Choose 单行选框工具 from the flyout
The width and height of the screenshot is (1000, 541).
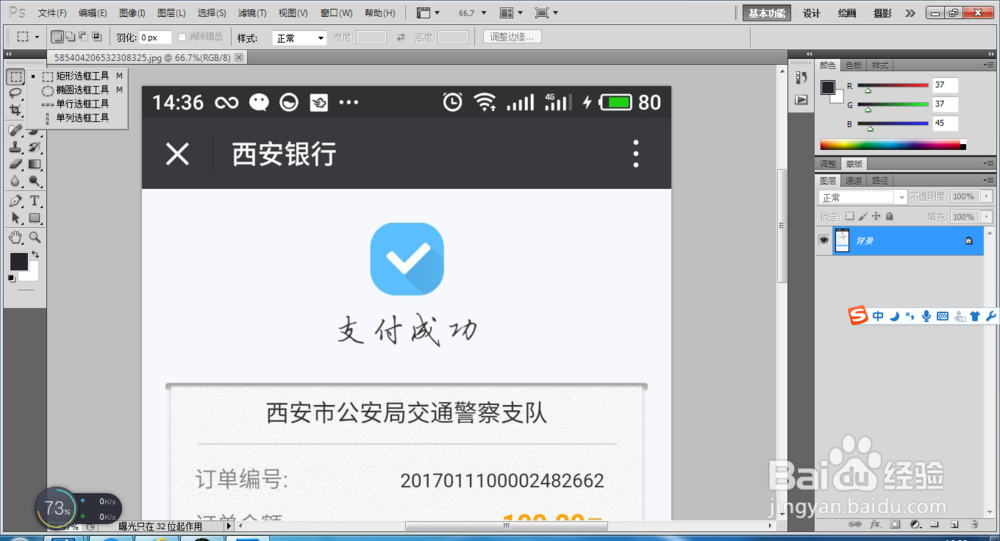click(81, 104)
